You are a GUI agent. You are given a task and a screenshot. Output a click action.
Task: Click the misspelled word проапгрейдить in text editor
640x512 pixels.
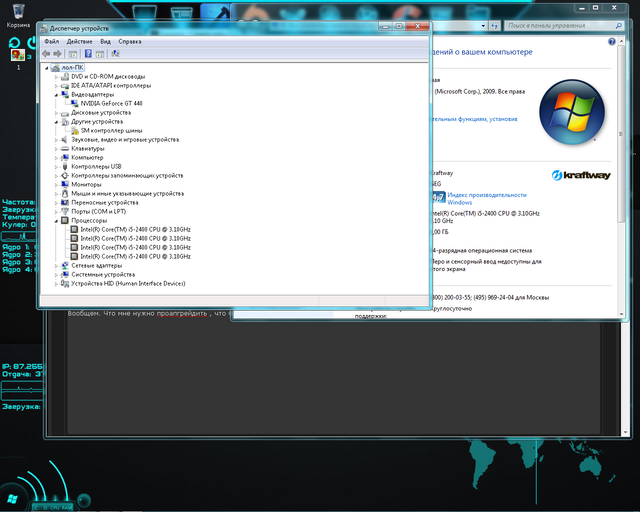coord(182,314)
